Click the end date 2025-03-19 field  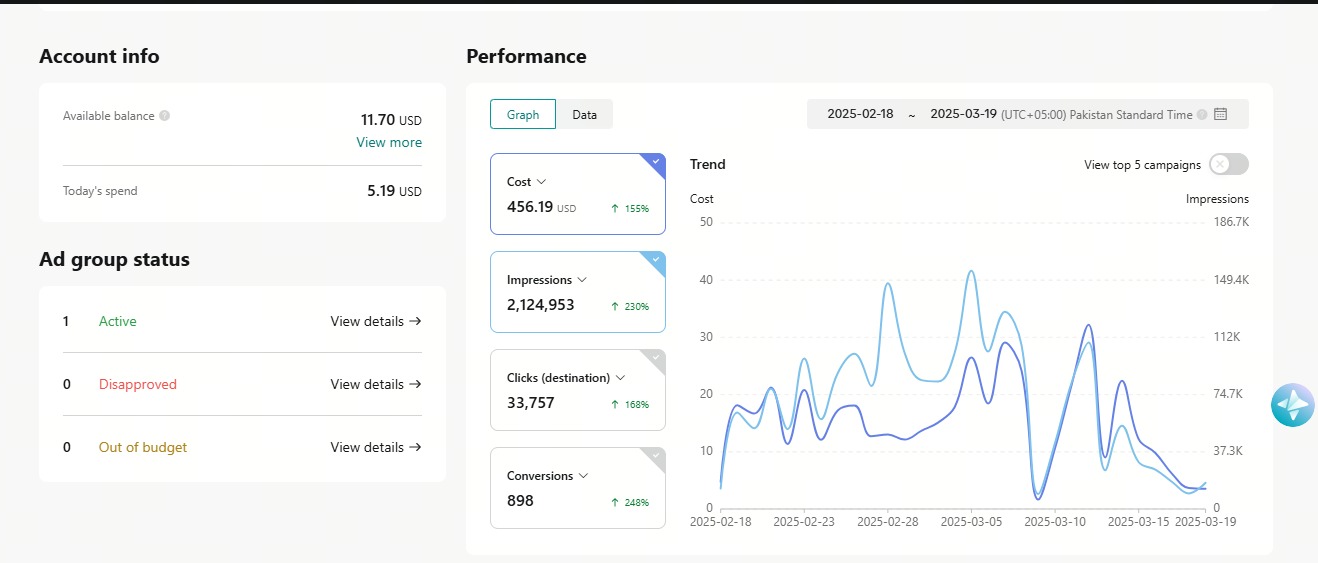tap(963, 114)
